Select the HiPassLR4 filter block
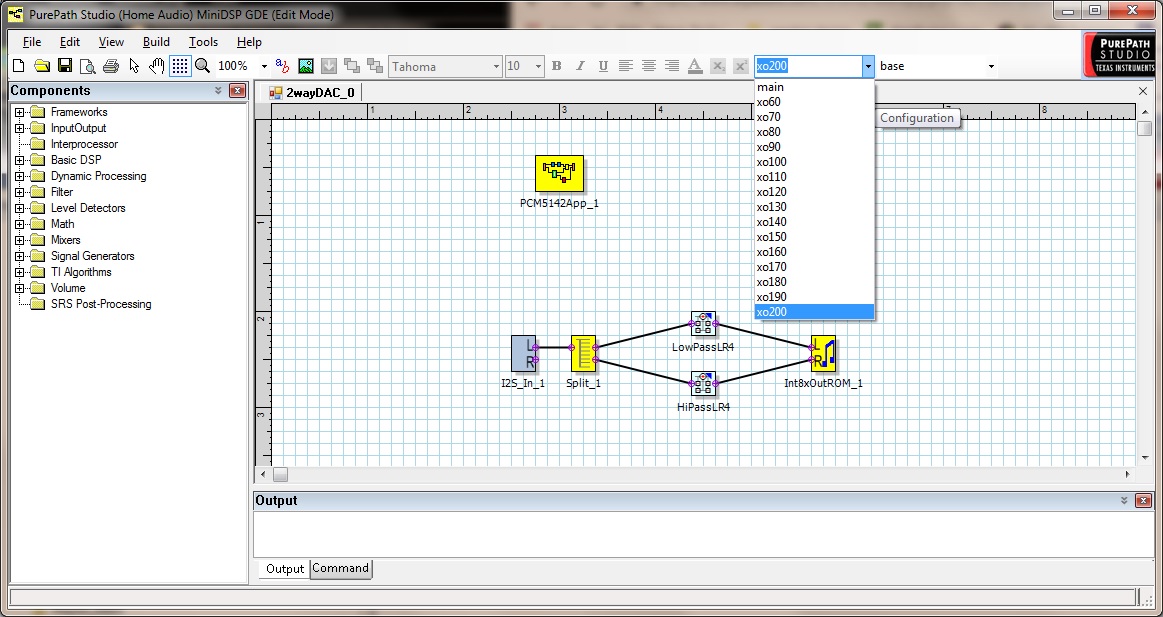This screenshot has height=617, width=1163. [x=703, y=384]
